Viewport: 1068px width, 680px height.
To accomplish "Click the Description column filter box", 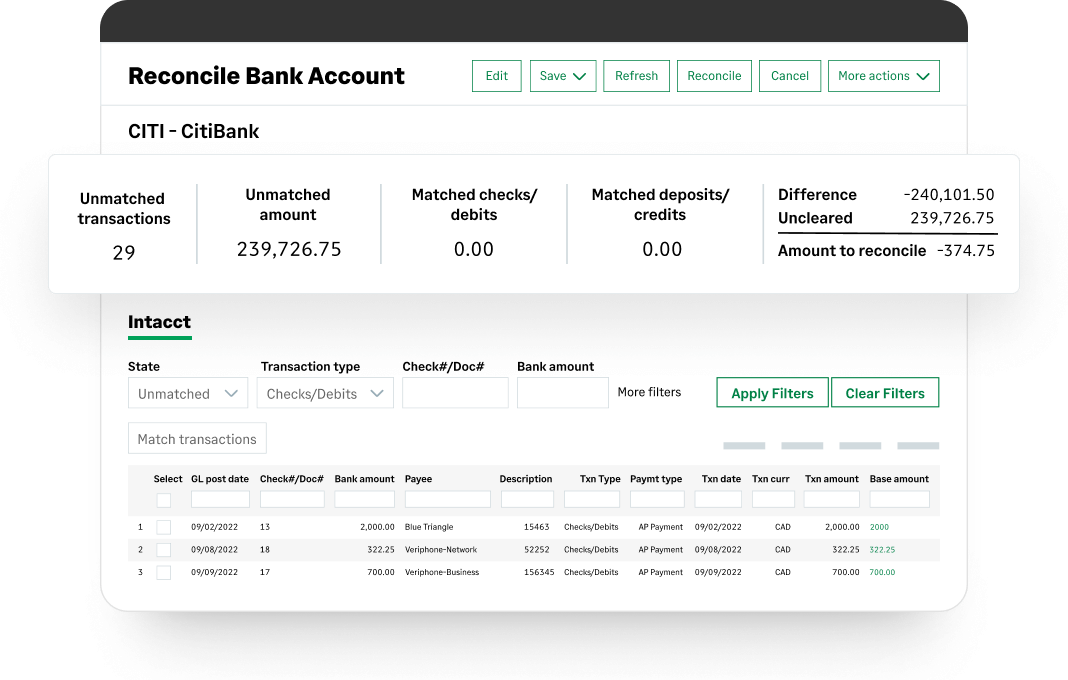I will tap(527, 499).
